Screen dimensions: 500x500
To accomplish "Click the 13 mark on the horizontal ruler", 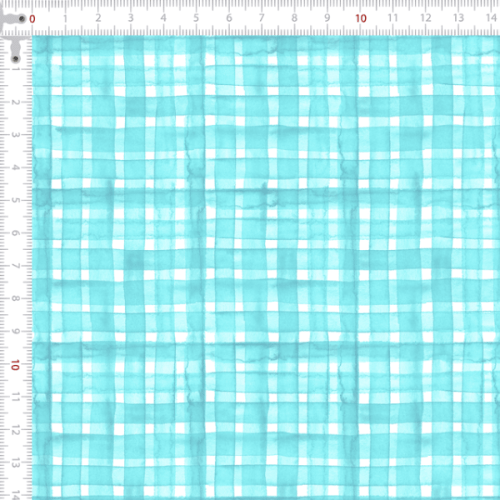I will tap(459, 18).
